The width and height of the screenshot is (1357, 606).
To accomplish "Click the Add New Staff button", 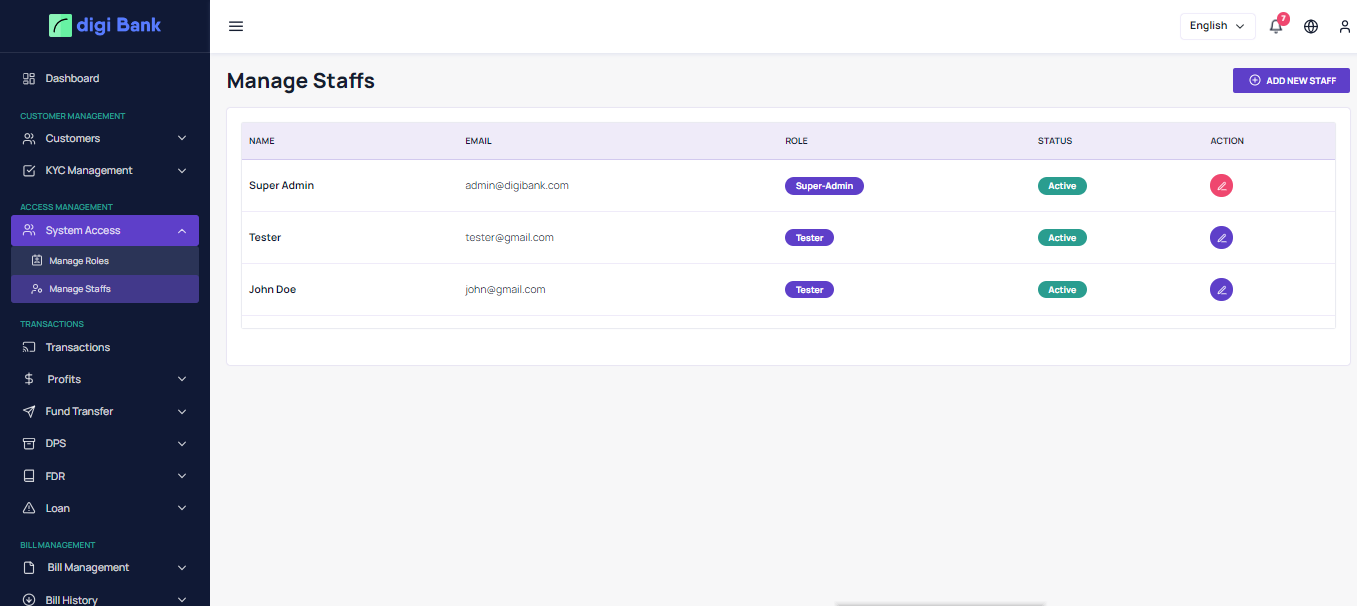I will click(x=1291, y=80).
